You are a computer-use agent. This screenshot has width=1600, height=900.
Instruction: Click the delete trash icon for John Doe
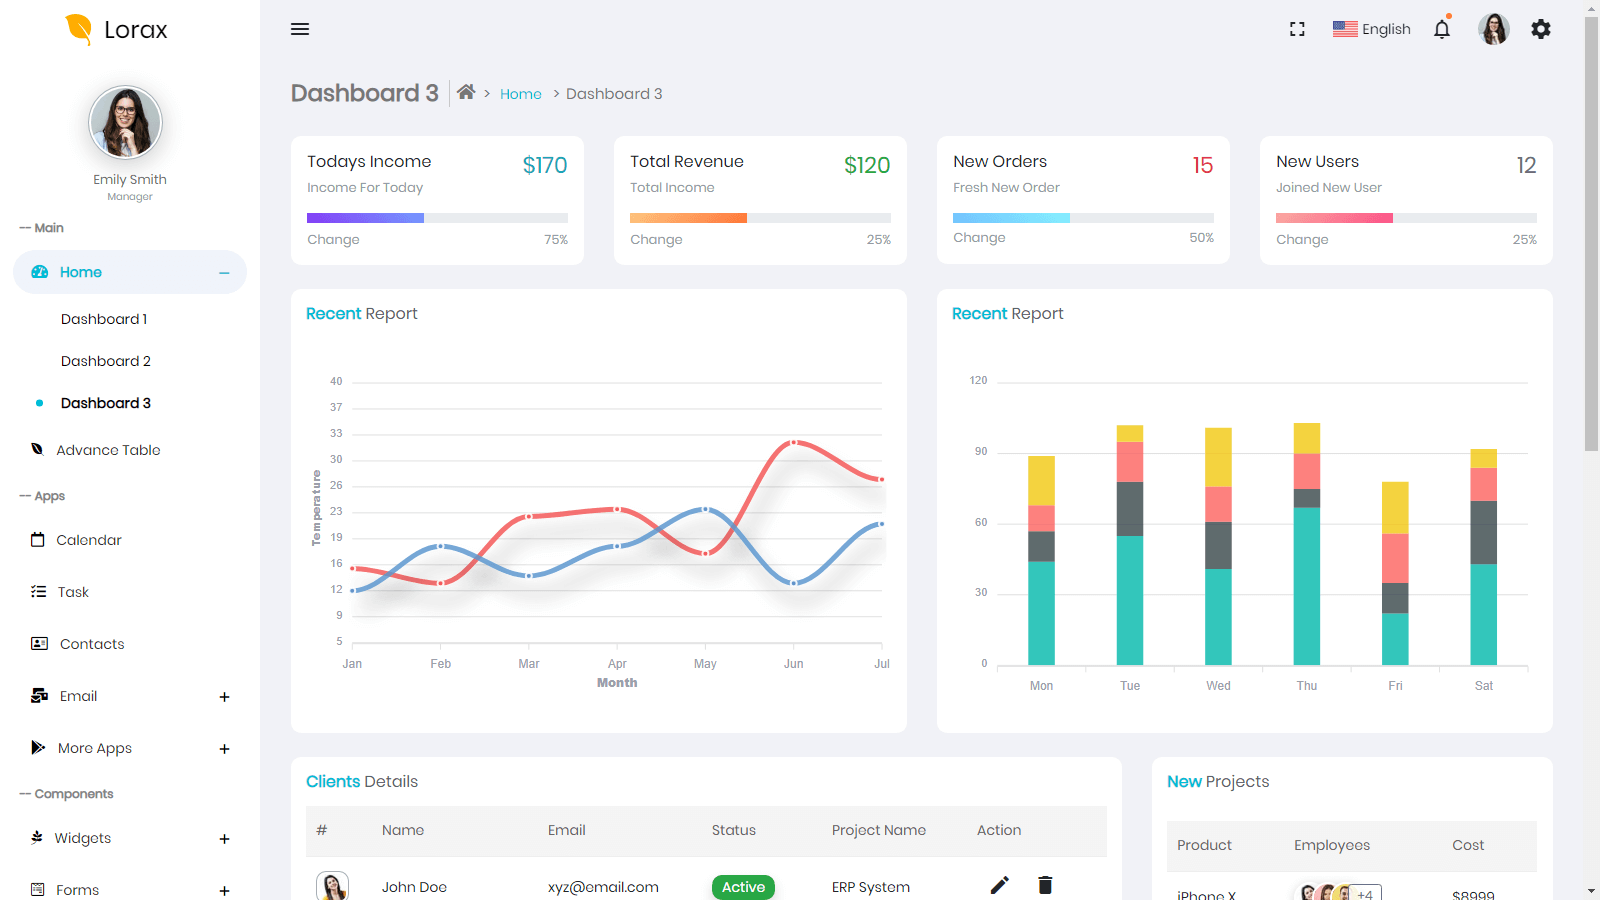click(1044, 885)
